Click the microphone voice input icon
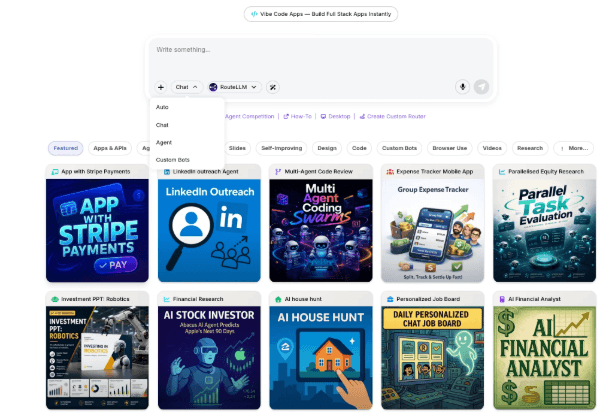This screenshot has width=614, height=415. 462,87
